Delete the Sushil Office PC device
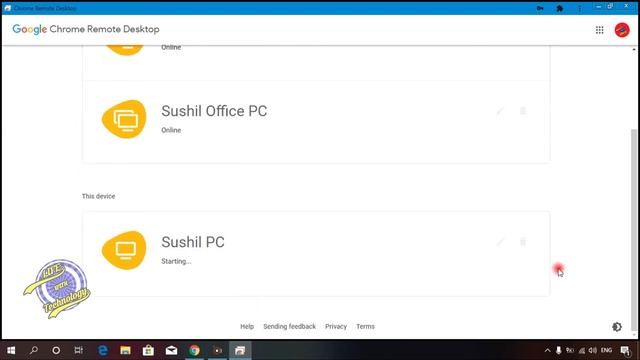This screenshot has height=360, width=640. pos(523,111)
